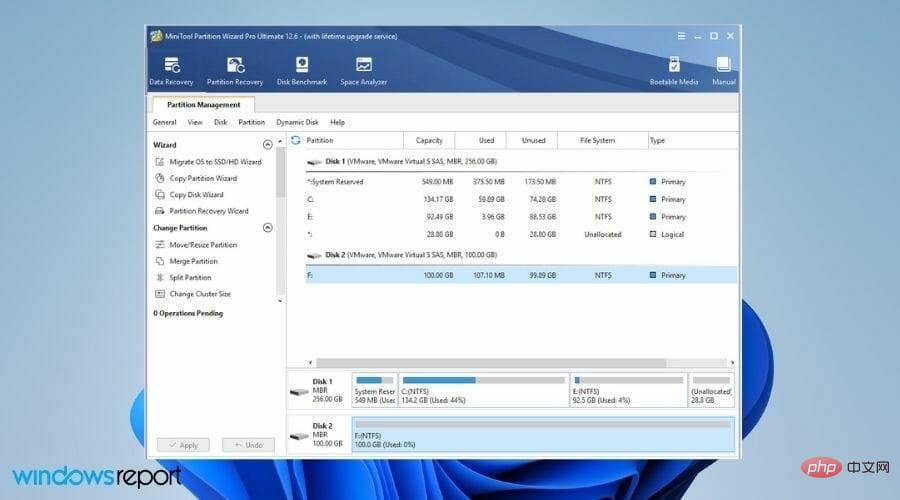Switch to Partition Management tab

203,104
